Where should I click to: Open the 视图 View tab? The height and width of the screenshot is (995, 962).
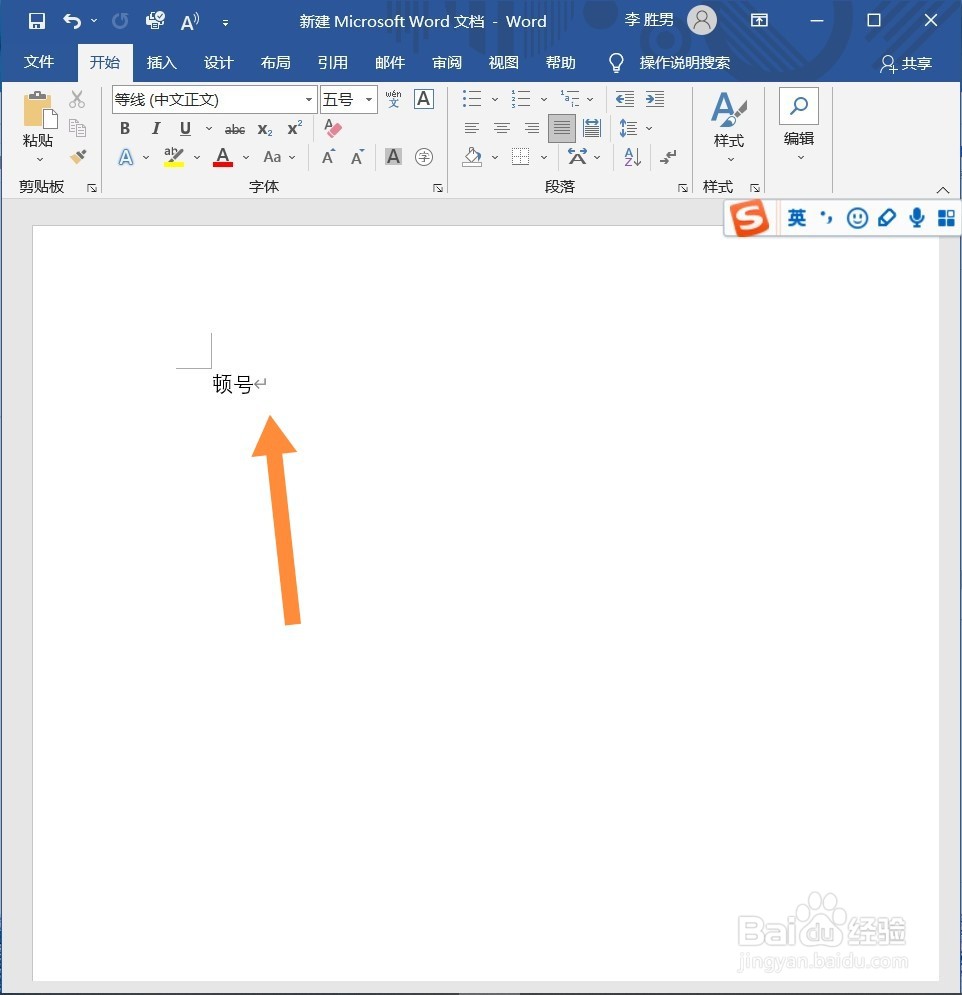pyautogui.click(x=503, y=62)
